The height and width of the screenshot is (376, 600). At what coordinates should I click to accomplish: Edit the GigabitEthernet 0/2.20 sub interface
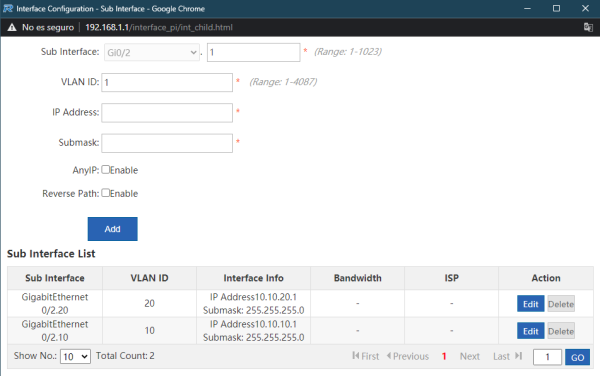click(x=530, y=304)
